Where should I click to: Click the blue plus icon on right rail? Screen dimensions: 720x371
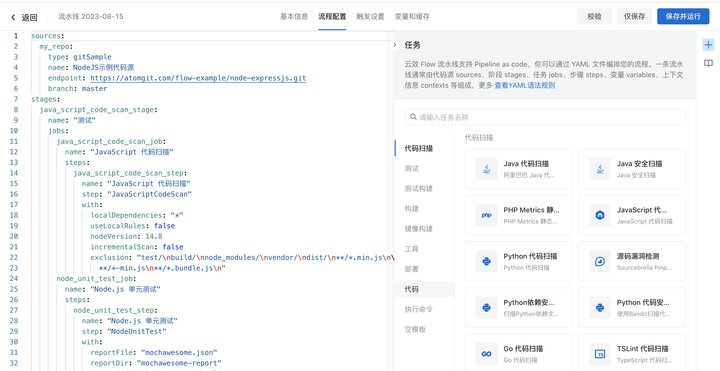(x=708, y=45)
